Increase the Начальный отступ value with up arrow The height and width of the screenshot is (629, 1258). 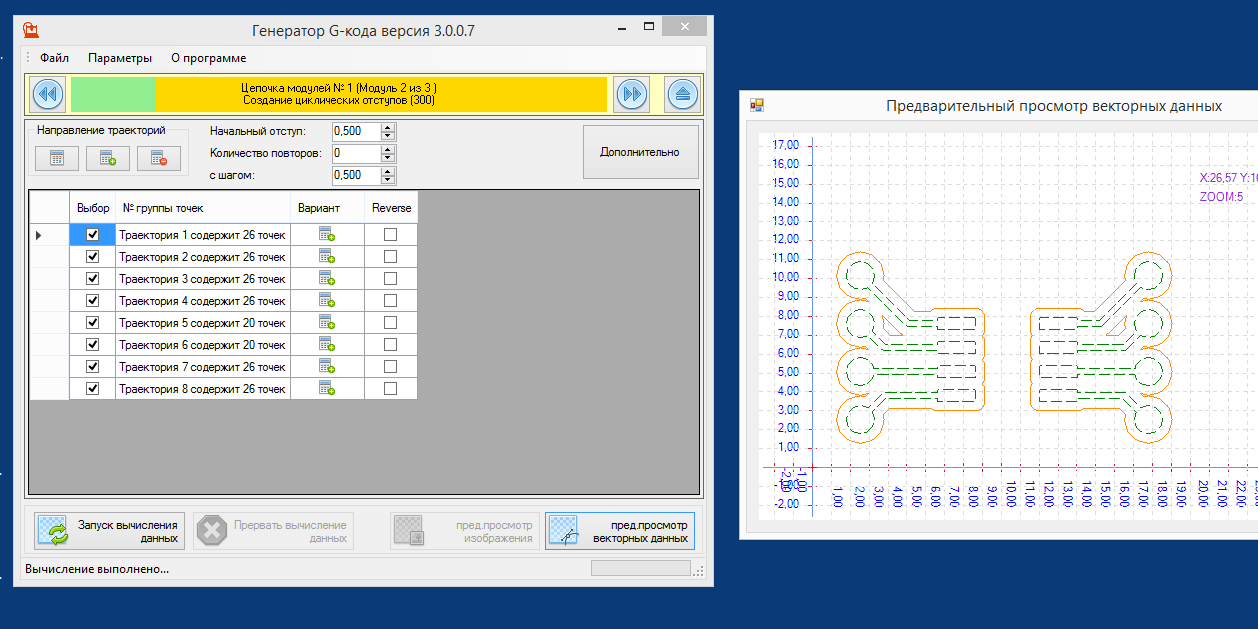click(388, 127)
